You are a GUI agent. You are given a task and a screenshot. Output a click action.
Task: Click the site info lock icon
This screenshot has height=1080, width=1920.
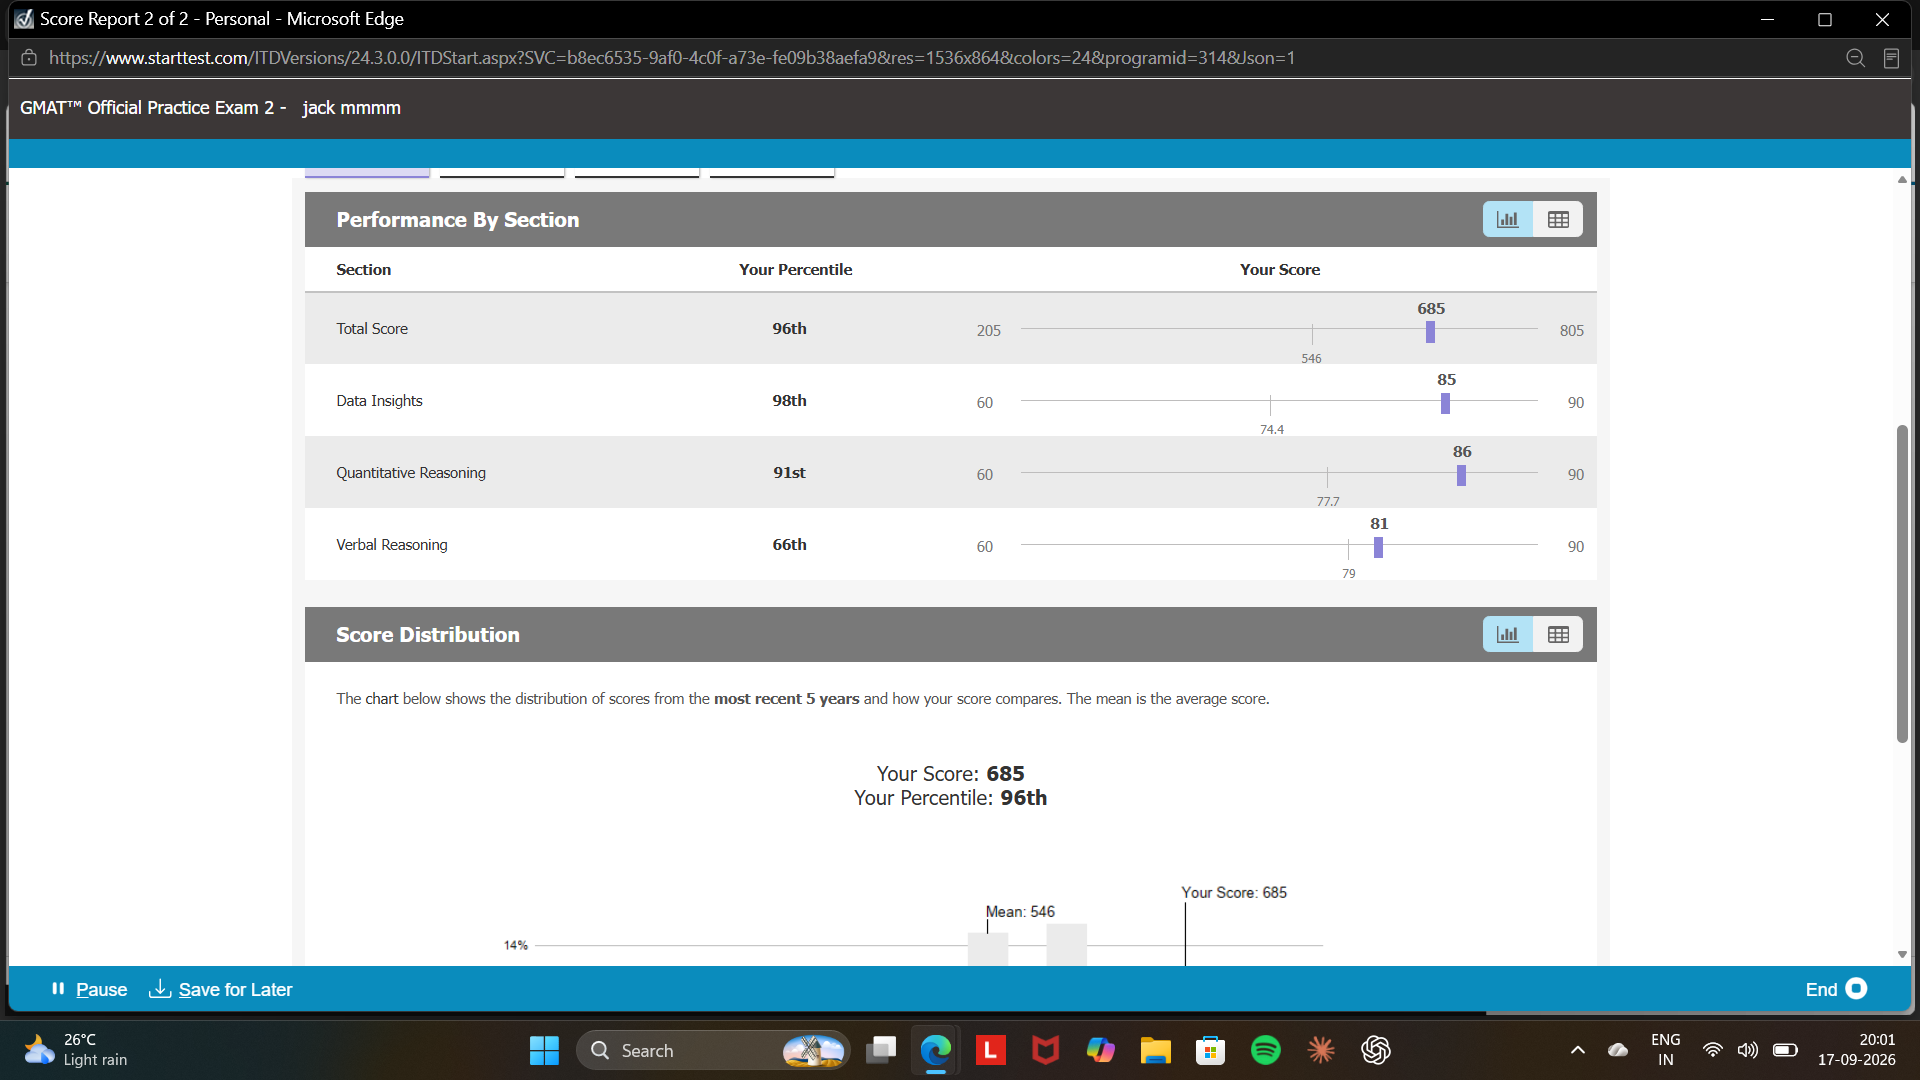[x=29, y=58]
